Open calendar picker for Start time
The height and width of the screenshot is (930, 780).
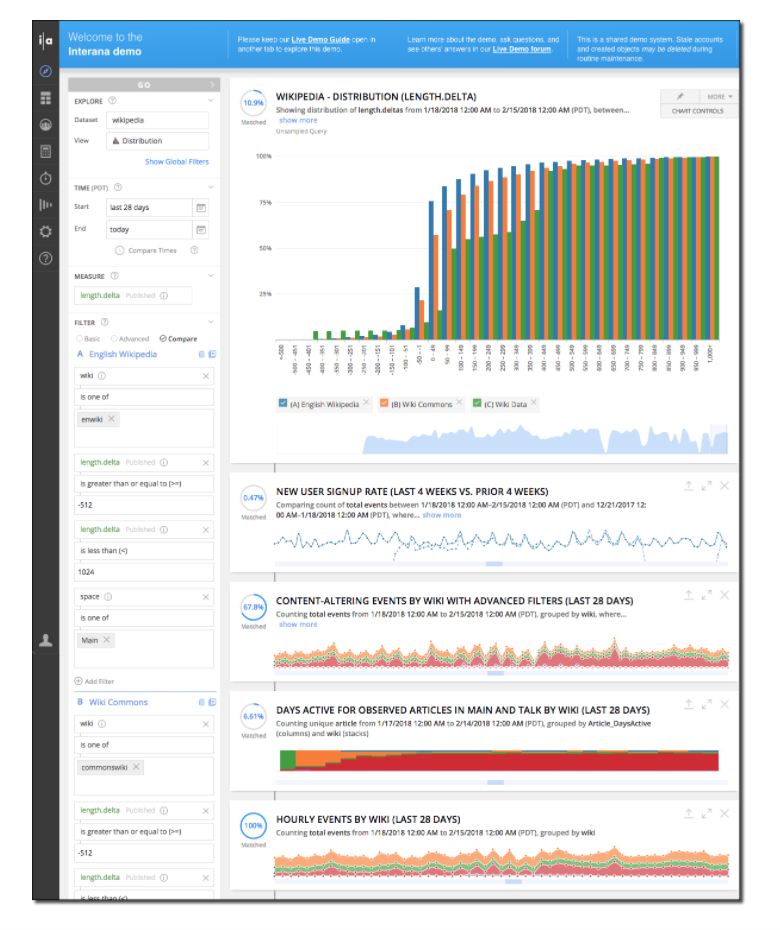pyautogui.click(x=201, y=208)
